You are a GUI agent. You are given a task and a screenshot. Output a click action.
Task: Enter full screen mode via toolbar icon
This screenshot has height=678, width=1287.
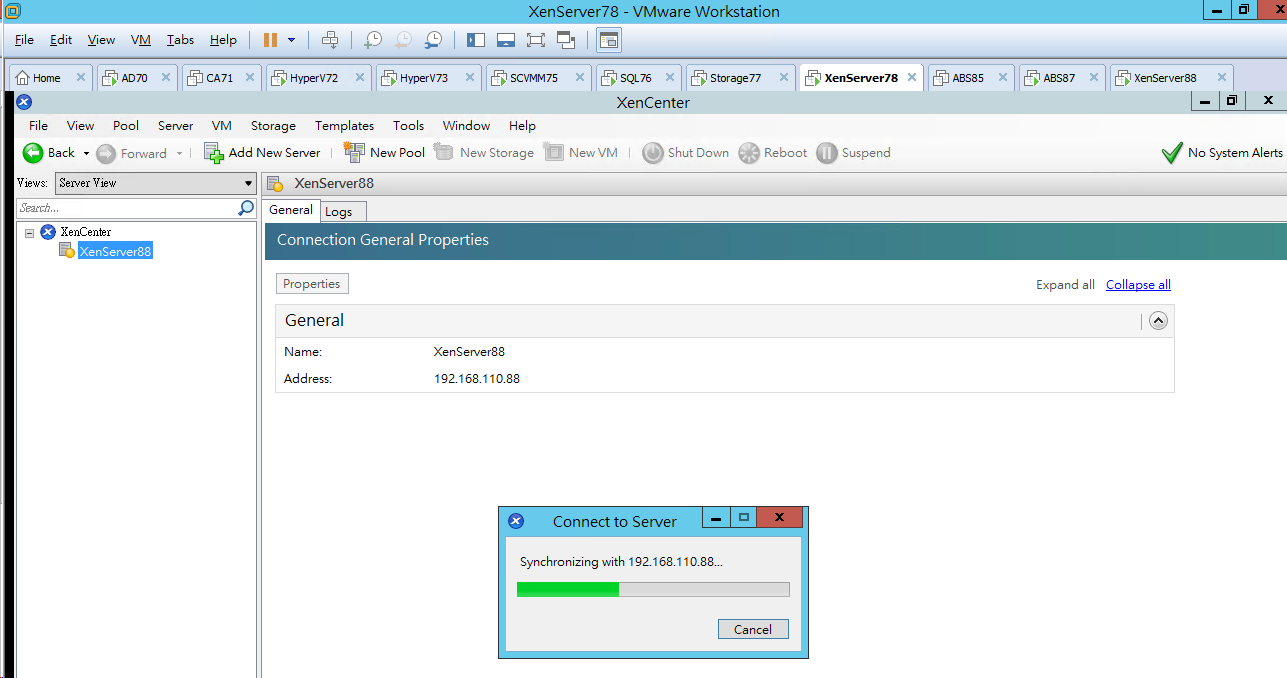click(x=536, y=40)
